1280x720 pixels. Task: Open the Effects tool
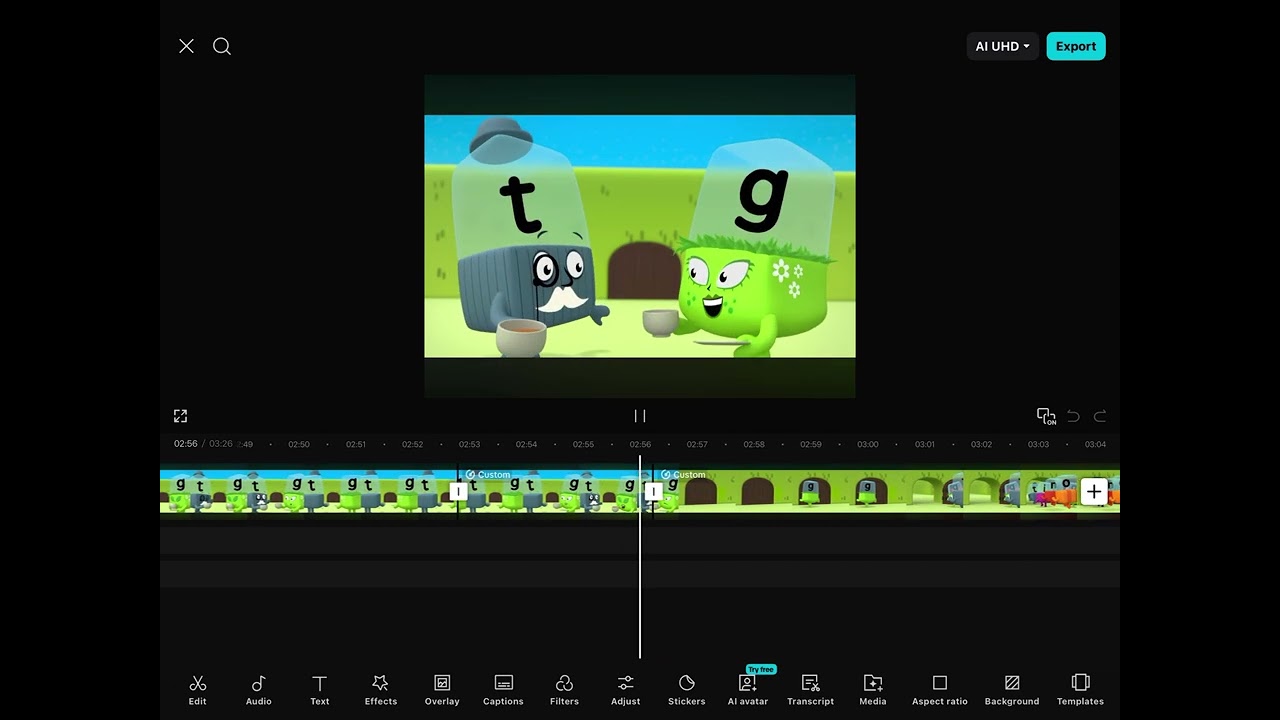point(381,689)
